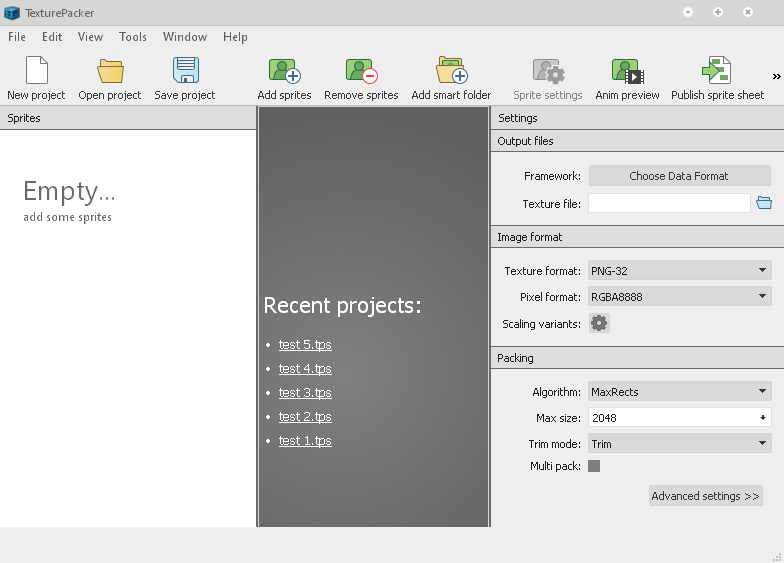Publish sprite sheet
The height and width of the screenshot is (563, 784).
point(718,78)
